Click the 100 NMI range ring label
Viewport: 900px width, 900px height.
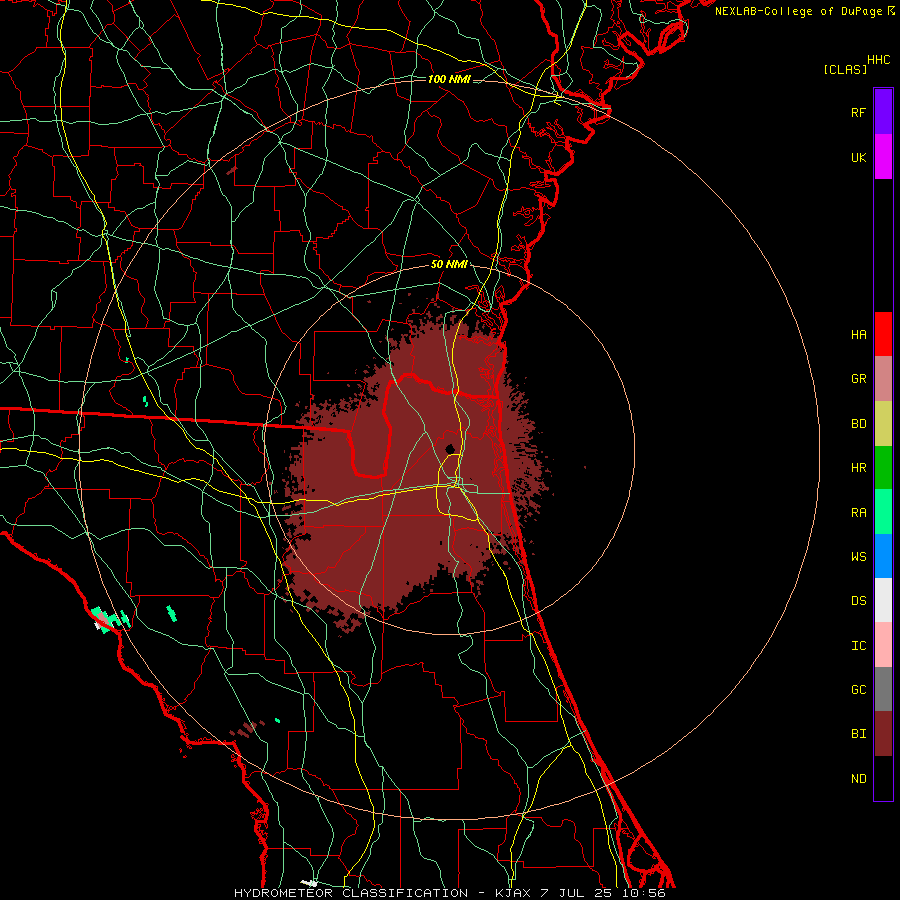point(449,79)
